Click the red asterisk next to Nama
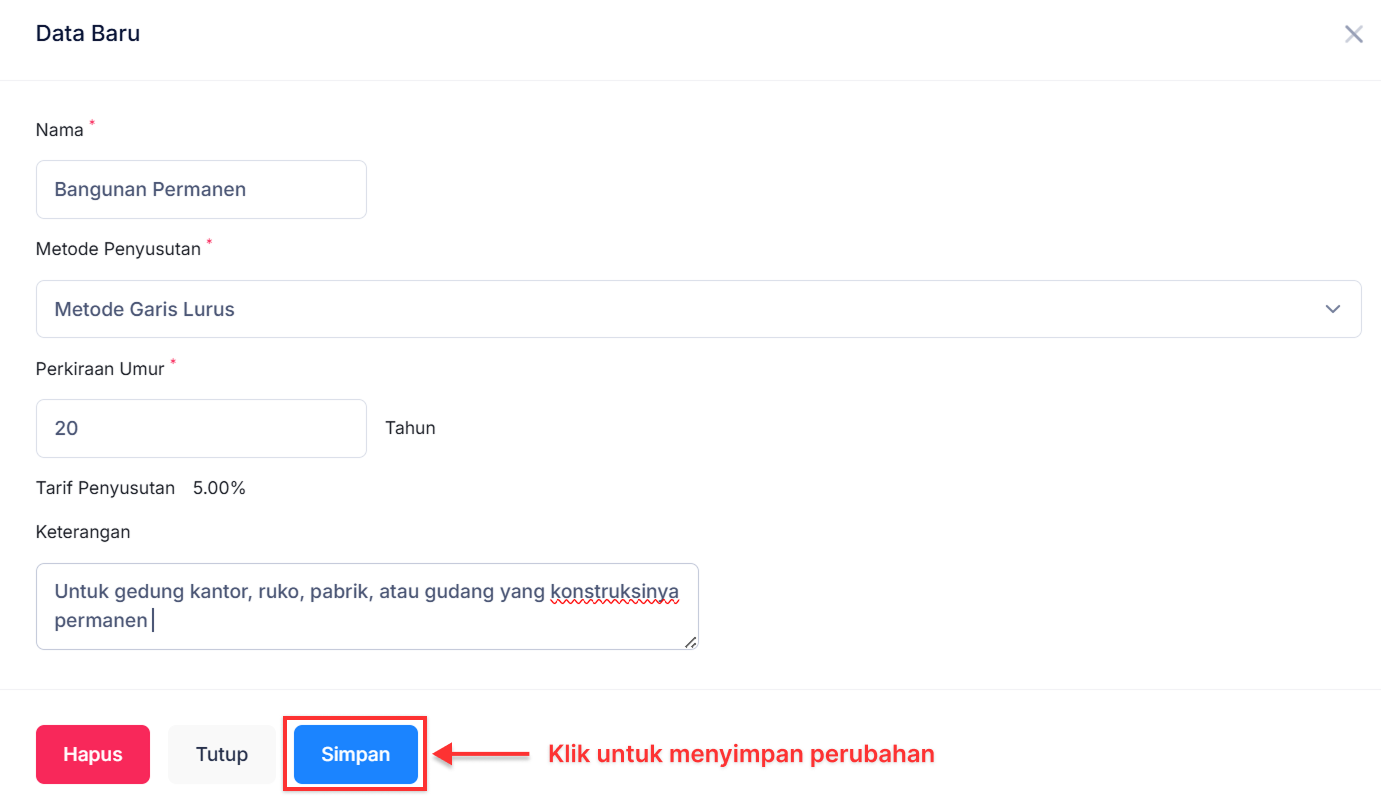The width and height of the screenshot is (1381, 807). point(91,122)
